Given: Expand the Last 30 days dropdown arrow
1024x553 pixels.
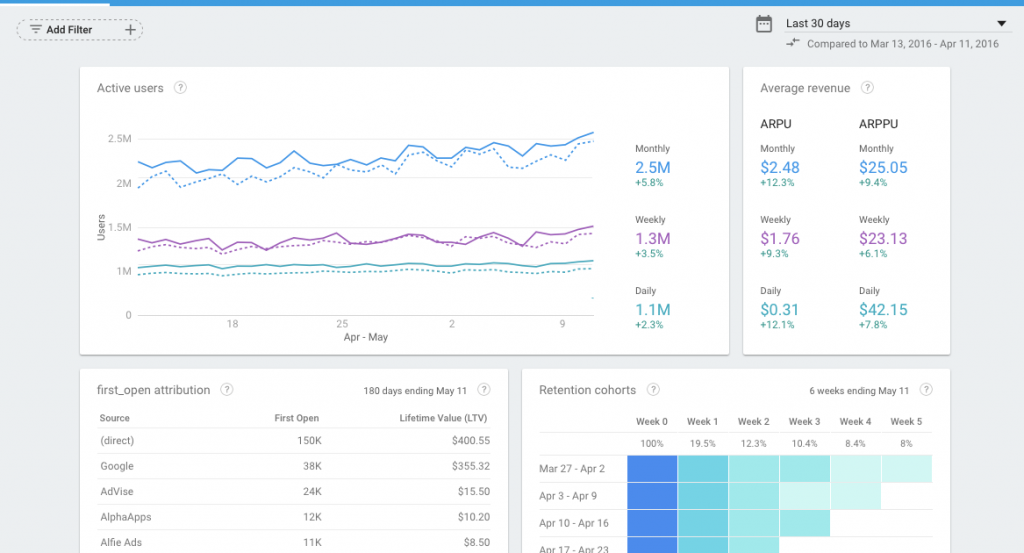Looking at the screenshot, I should point(1001,24).
